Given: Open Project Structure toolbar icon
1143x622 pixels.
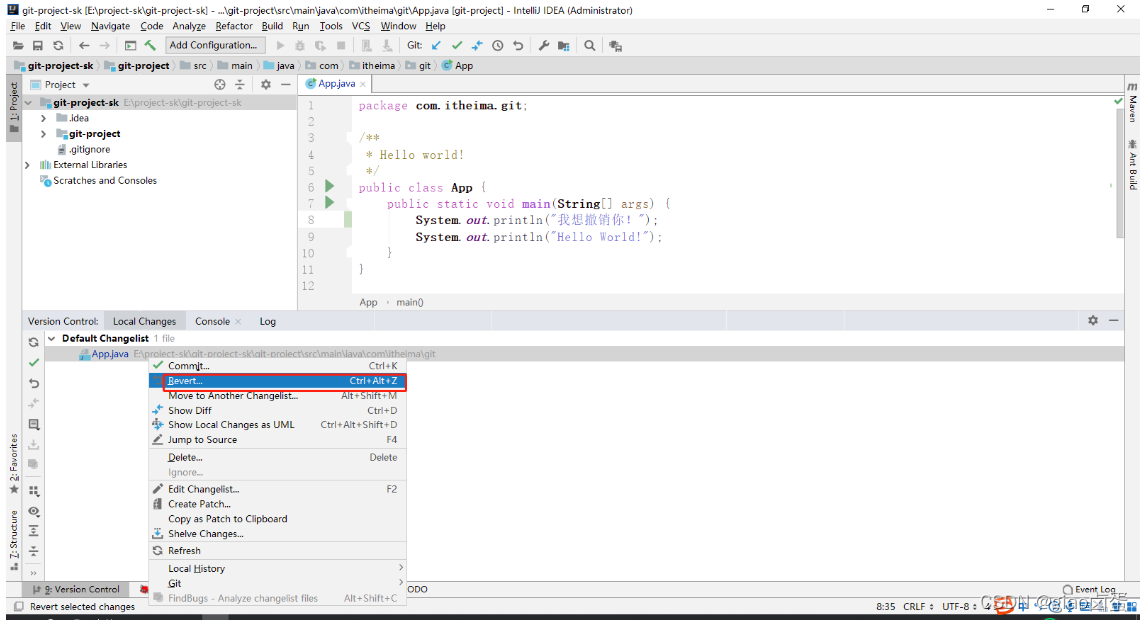Looking at the screenshot, I should click(x=563, y=45).
